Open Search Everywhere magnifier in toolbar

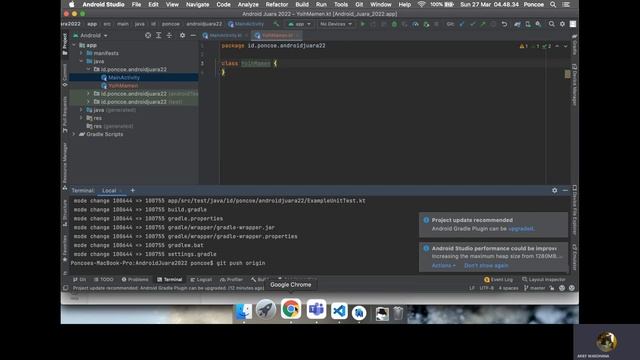click(x=551, y=24)
